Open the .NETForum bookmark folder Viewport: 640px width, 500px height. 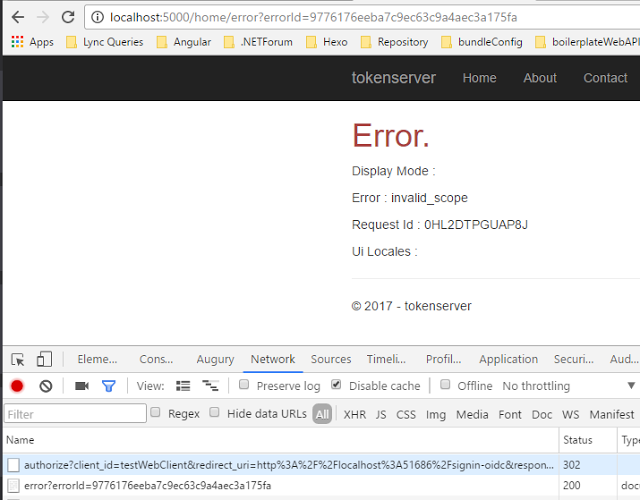click(258, 42)
